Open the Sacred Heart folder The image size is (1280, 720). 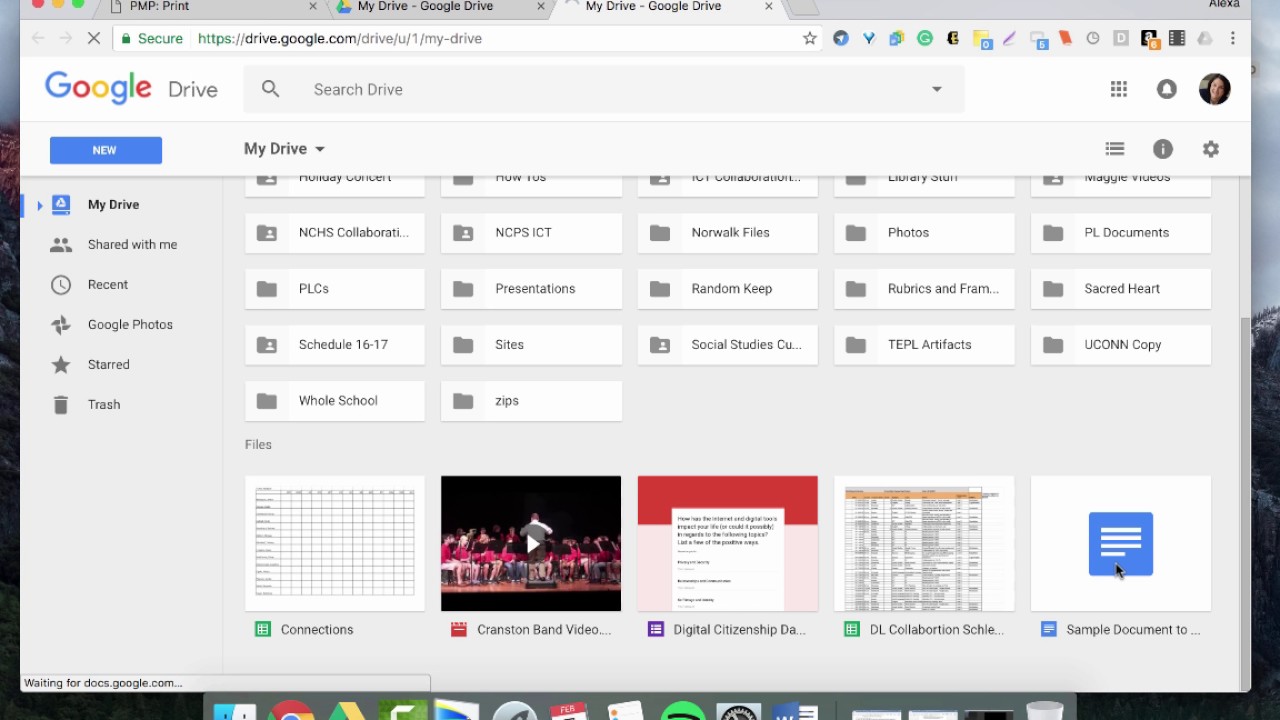click(1121, 288)
